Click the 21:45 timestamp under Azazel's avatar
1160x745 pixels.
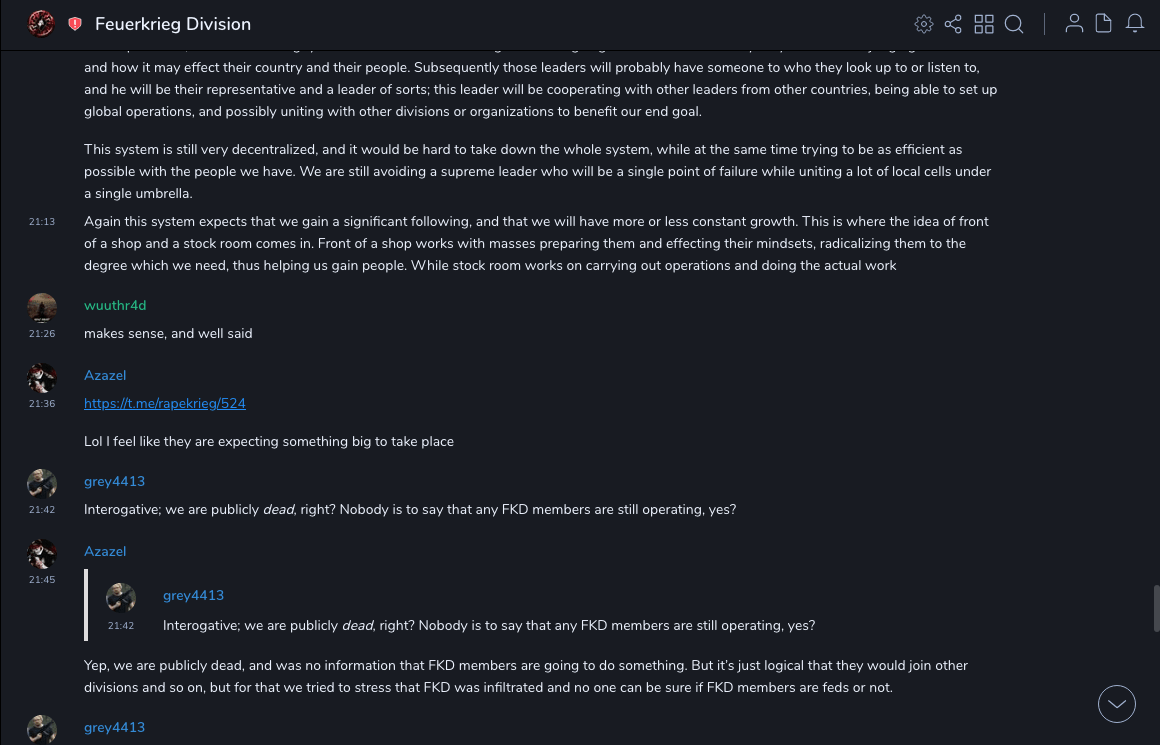click(42, 580)
